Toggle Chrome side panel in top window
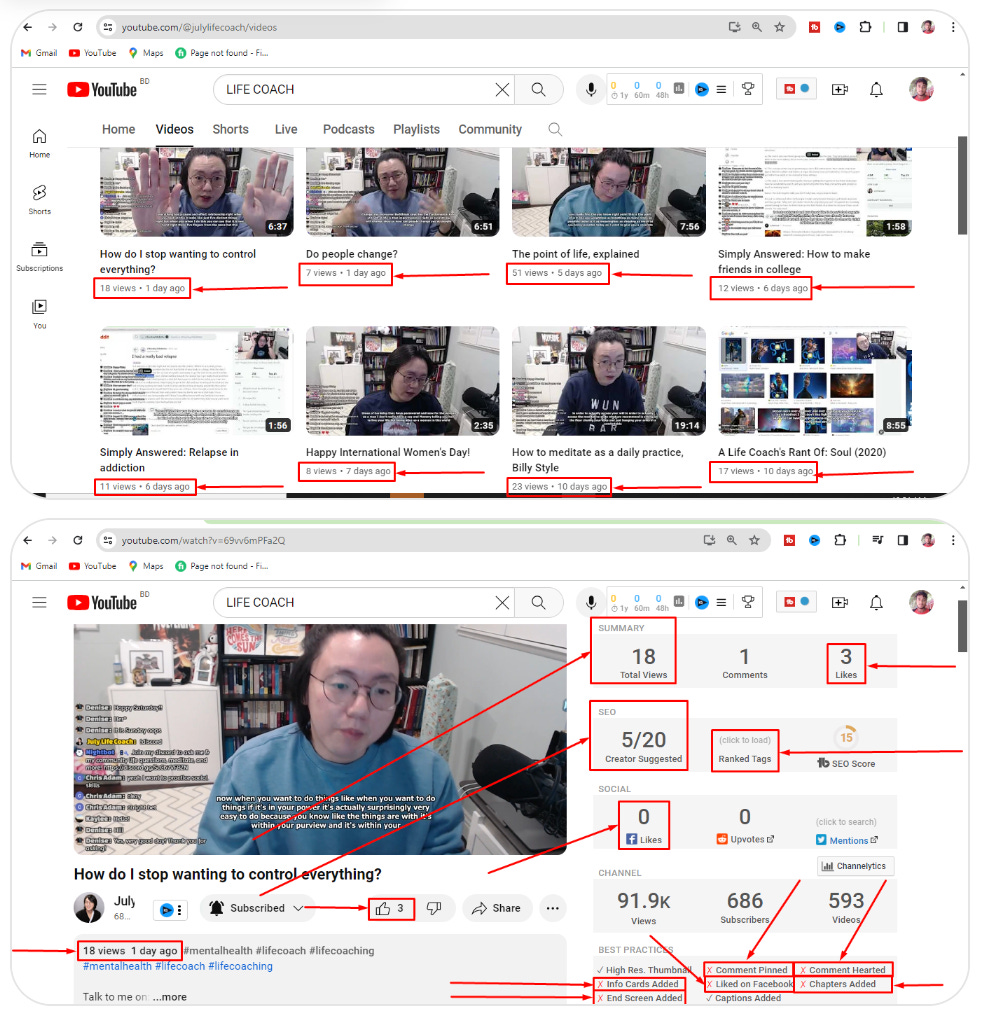This screenshot has width=984, height=1020. pyautogui.click(x=903, y=27)
